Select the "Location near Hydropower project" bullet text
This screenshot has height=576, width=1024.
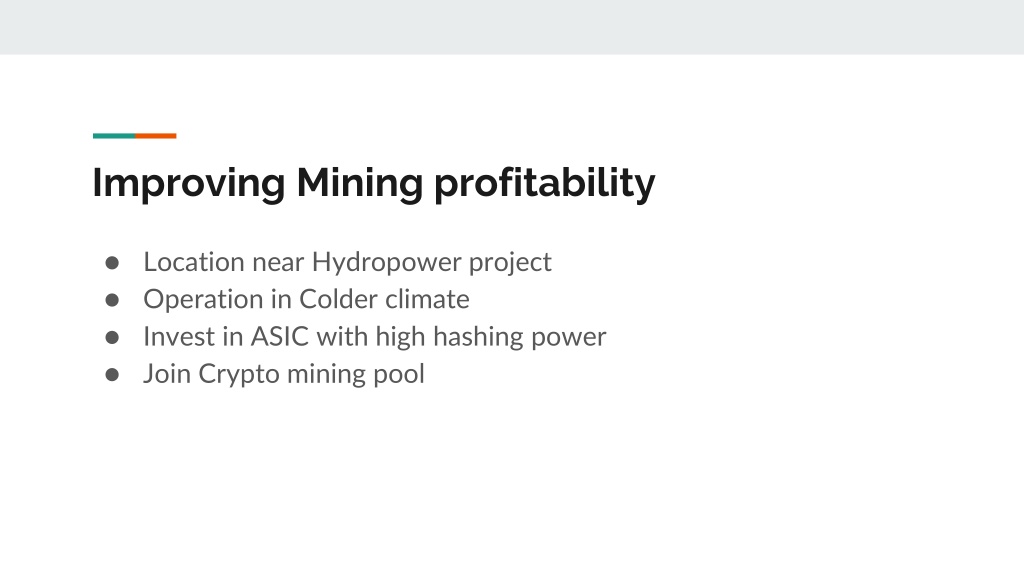point(347,263)
